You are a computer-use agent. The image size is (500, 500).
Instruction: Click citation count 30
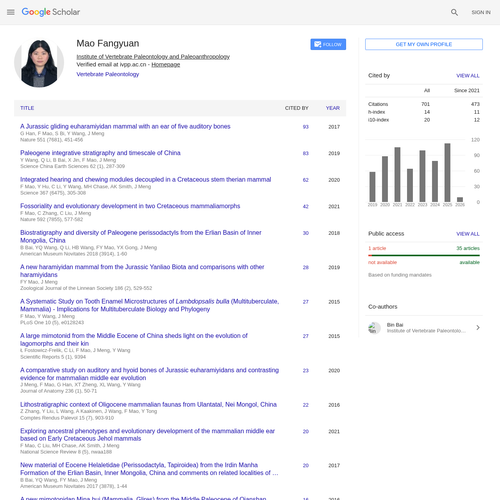(x=306, y=233)
